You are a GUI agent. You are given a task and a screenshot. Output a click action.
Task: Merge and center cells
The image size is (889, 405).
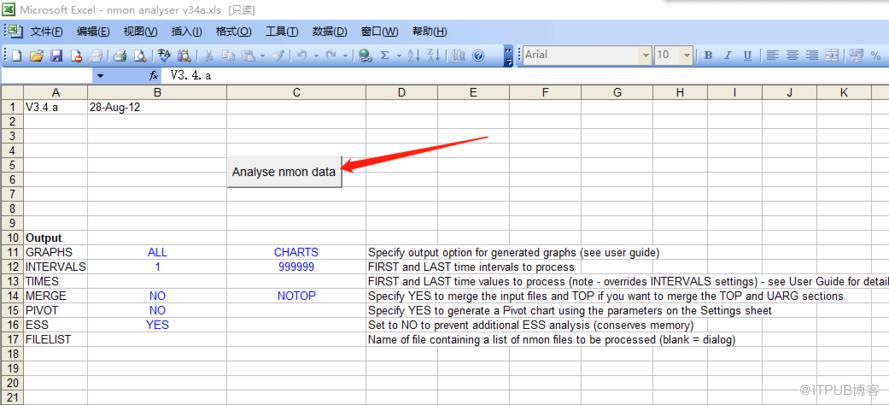[832, 56]
